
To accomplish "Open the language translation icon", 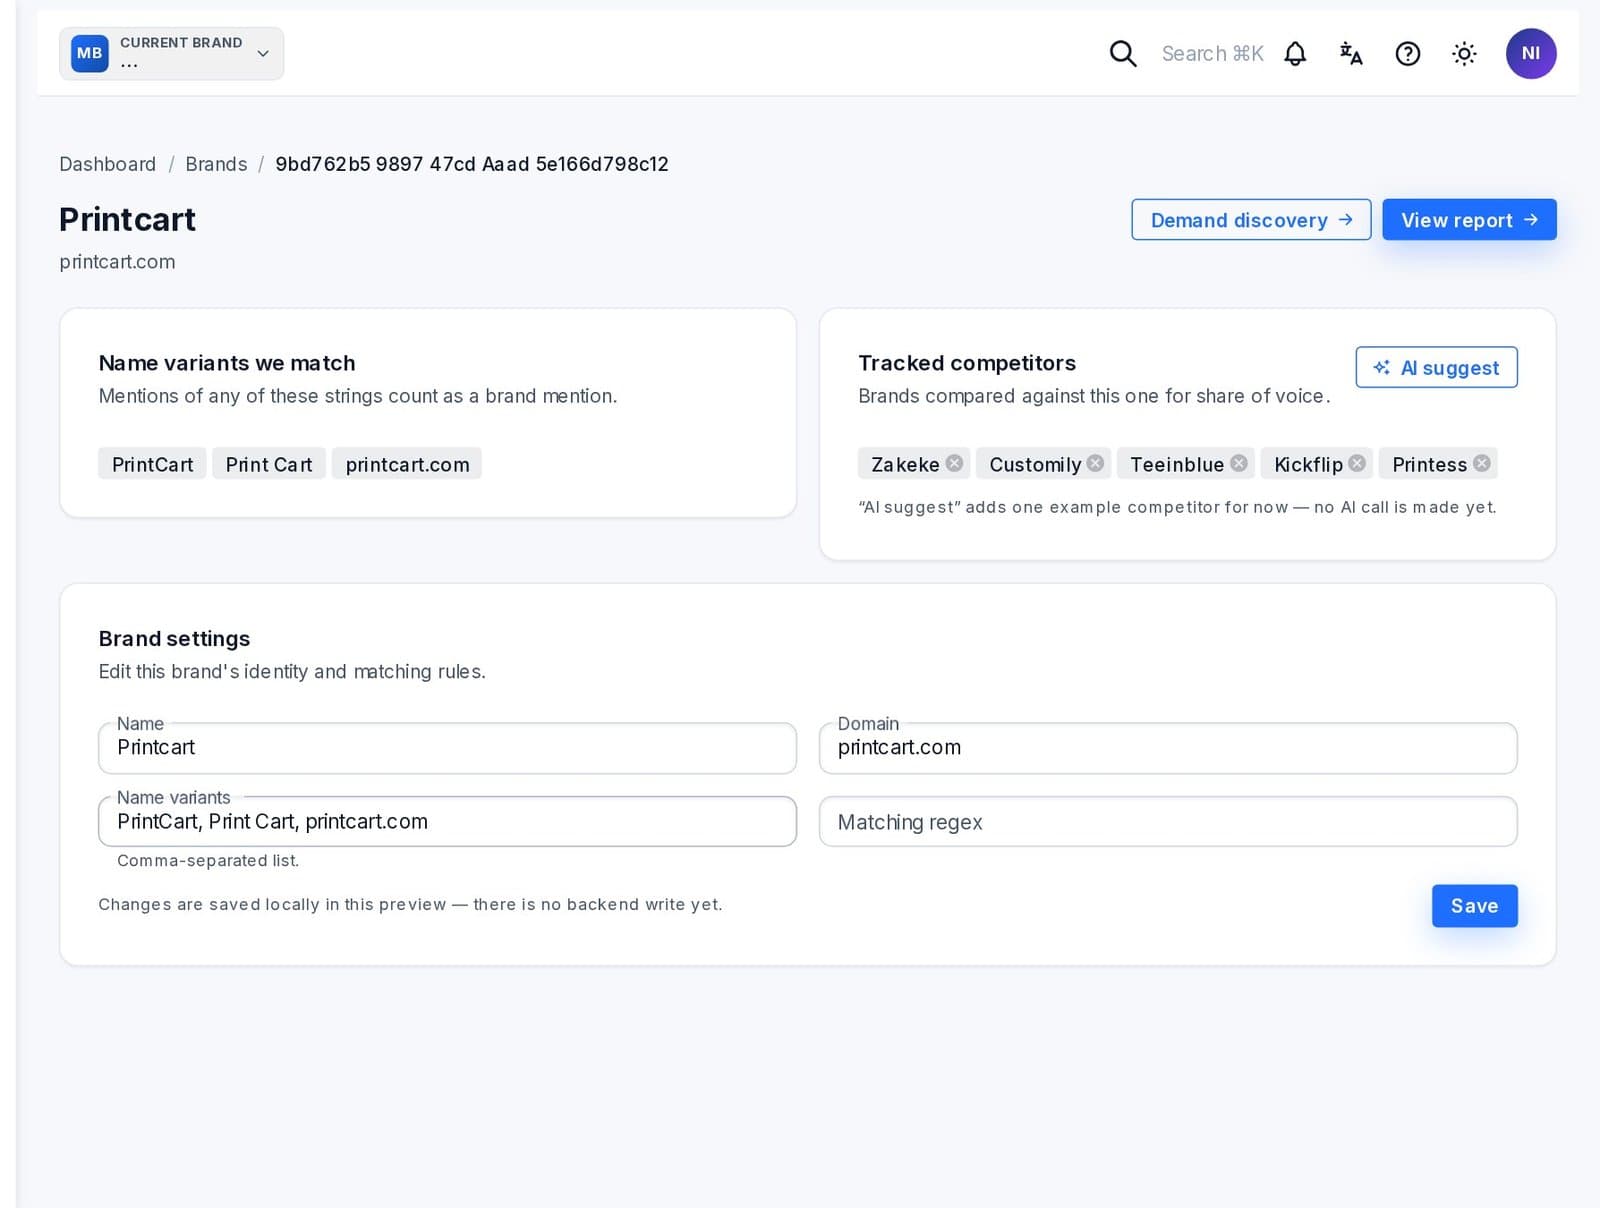I will tap(1351, 54).
